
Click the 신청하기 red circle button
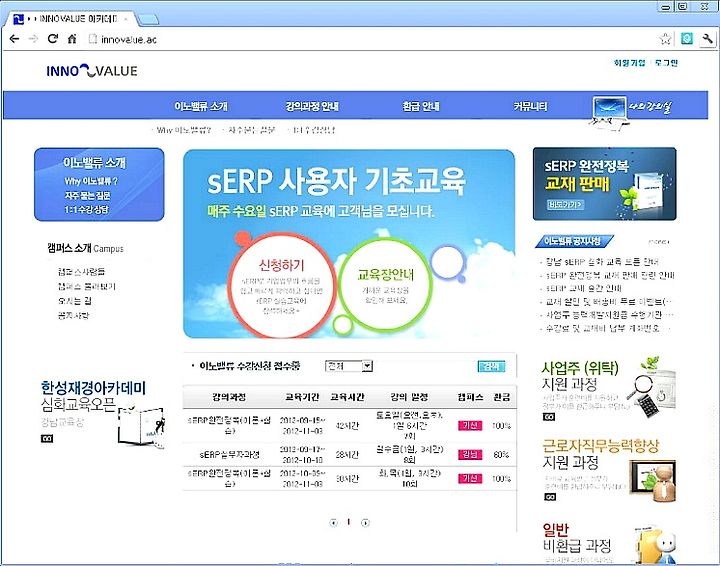coord(281,285)
